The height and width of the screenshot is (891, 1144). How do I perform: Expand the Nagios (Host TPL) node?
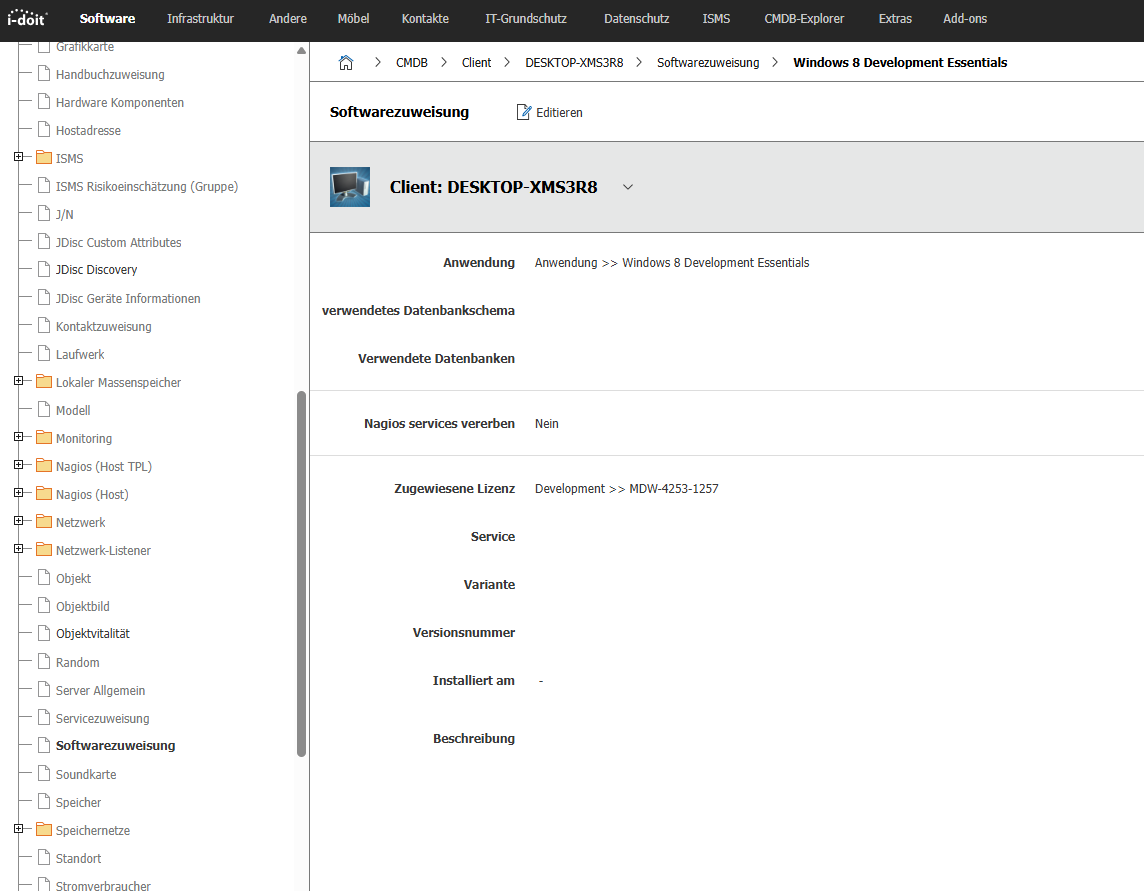[x=18, y=466]
